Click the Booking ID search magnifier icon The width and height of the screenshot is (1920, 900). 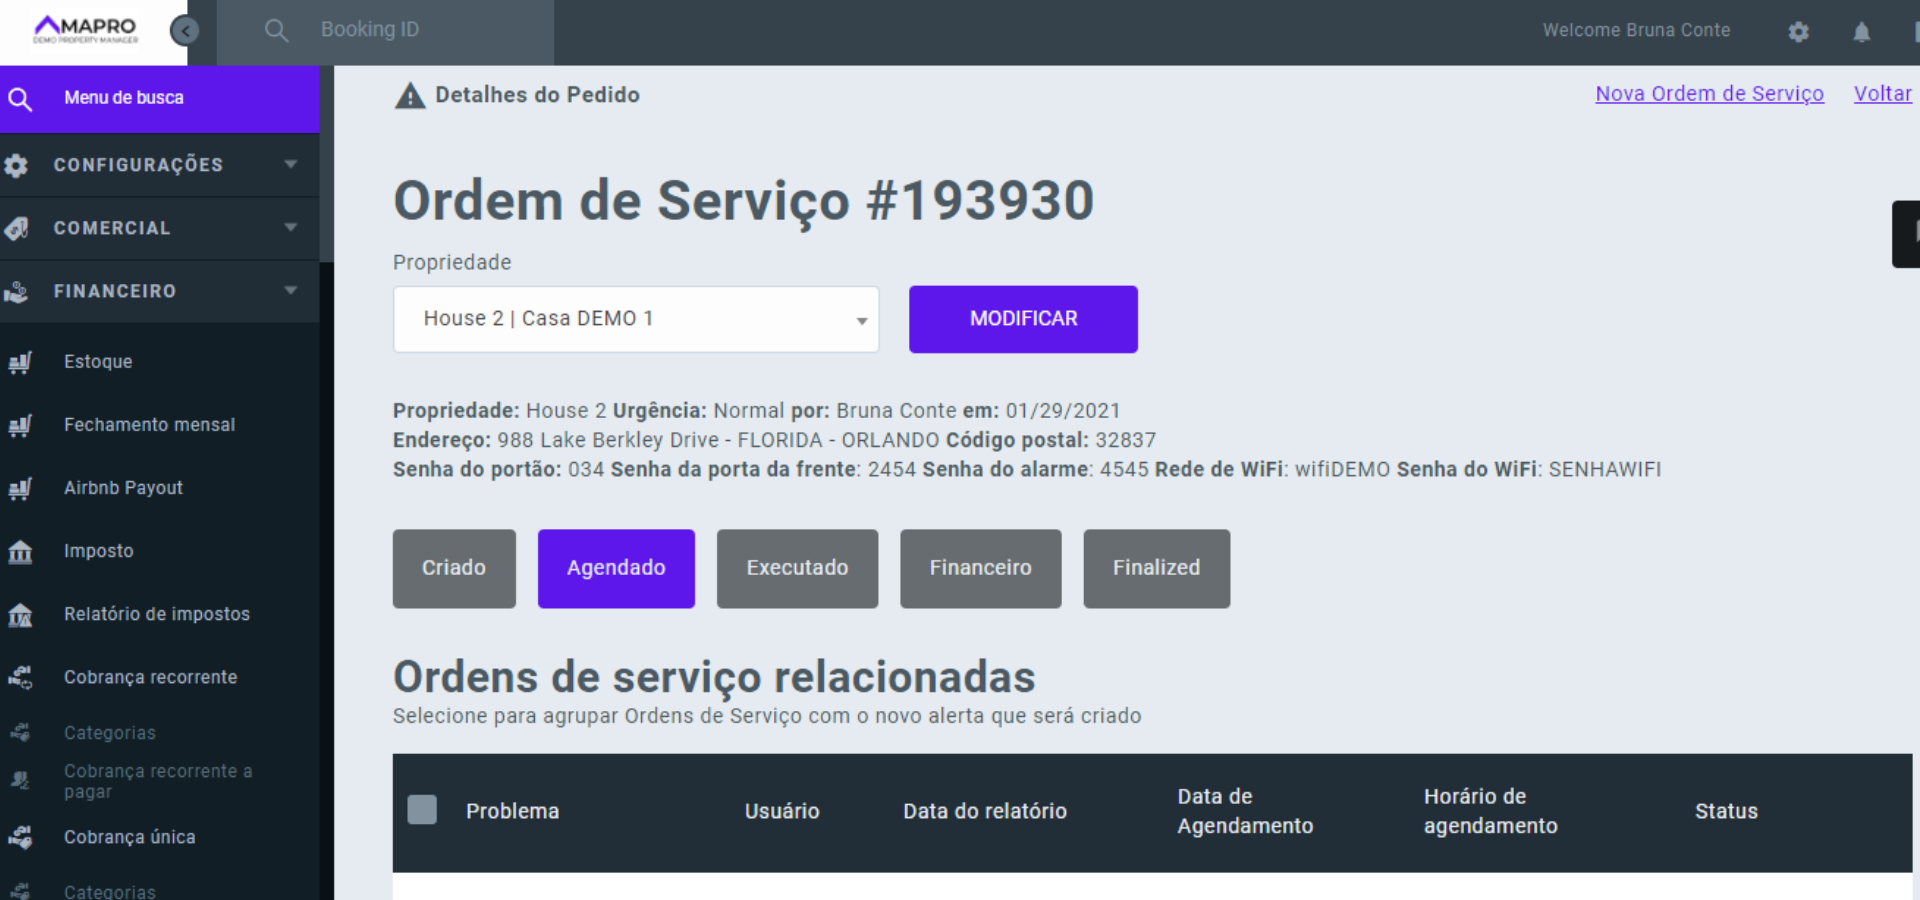[276, 31]
